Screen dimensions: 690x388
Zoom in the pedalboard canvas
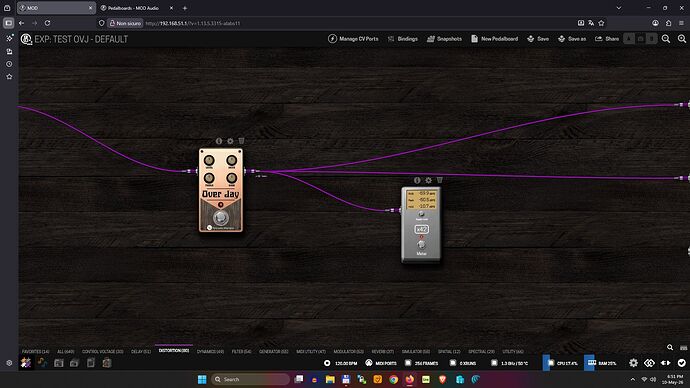[x=682, y=39]
